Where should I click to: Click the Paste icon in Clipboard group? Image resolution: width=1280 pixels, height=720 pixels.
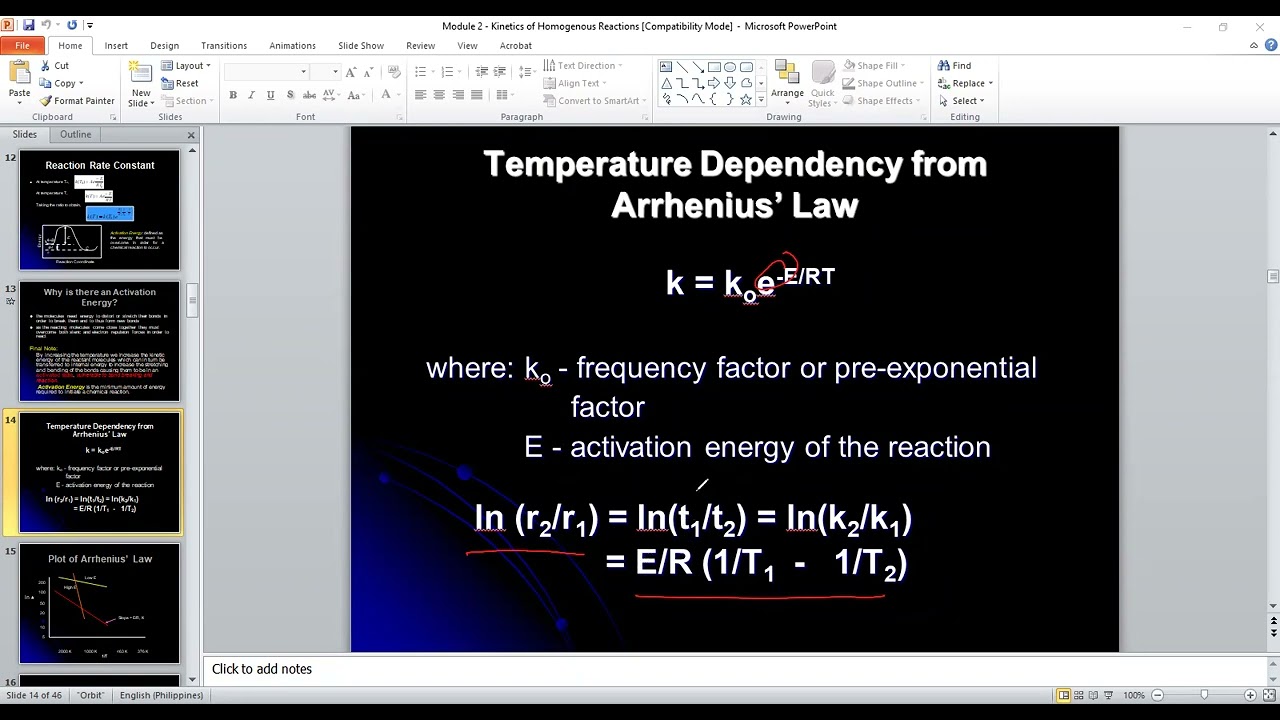[19, 72]
